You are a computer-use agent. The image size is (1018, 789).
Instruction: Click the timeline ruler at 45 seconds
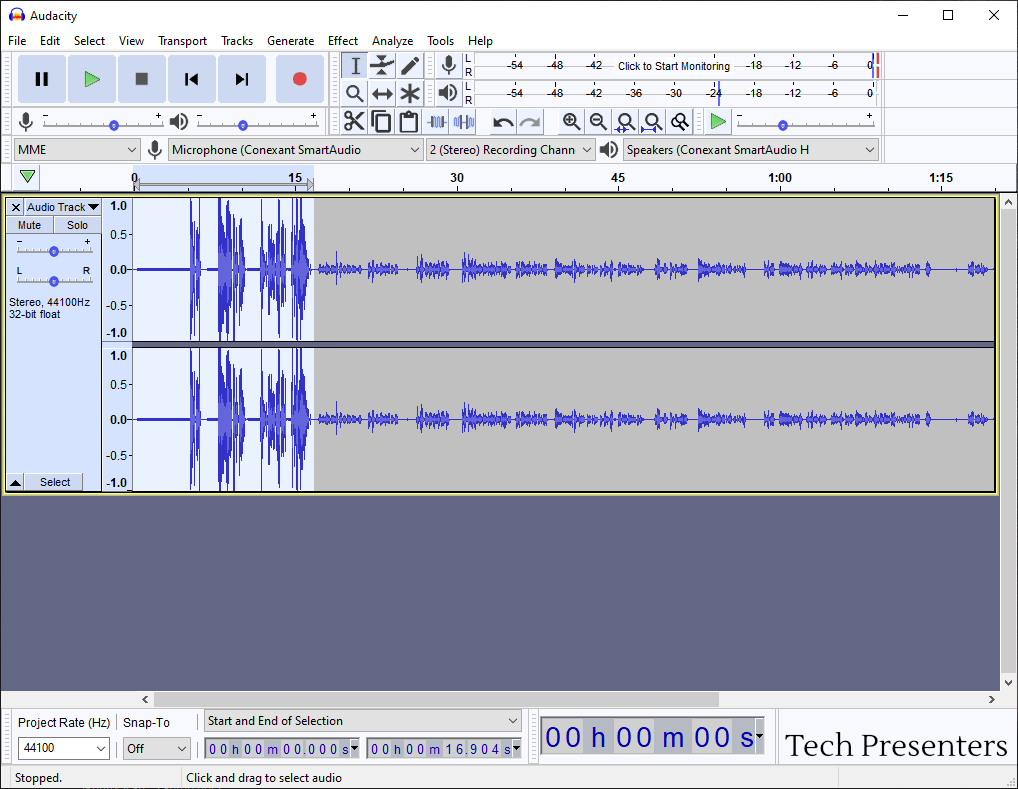[618, 178]
